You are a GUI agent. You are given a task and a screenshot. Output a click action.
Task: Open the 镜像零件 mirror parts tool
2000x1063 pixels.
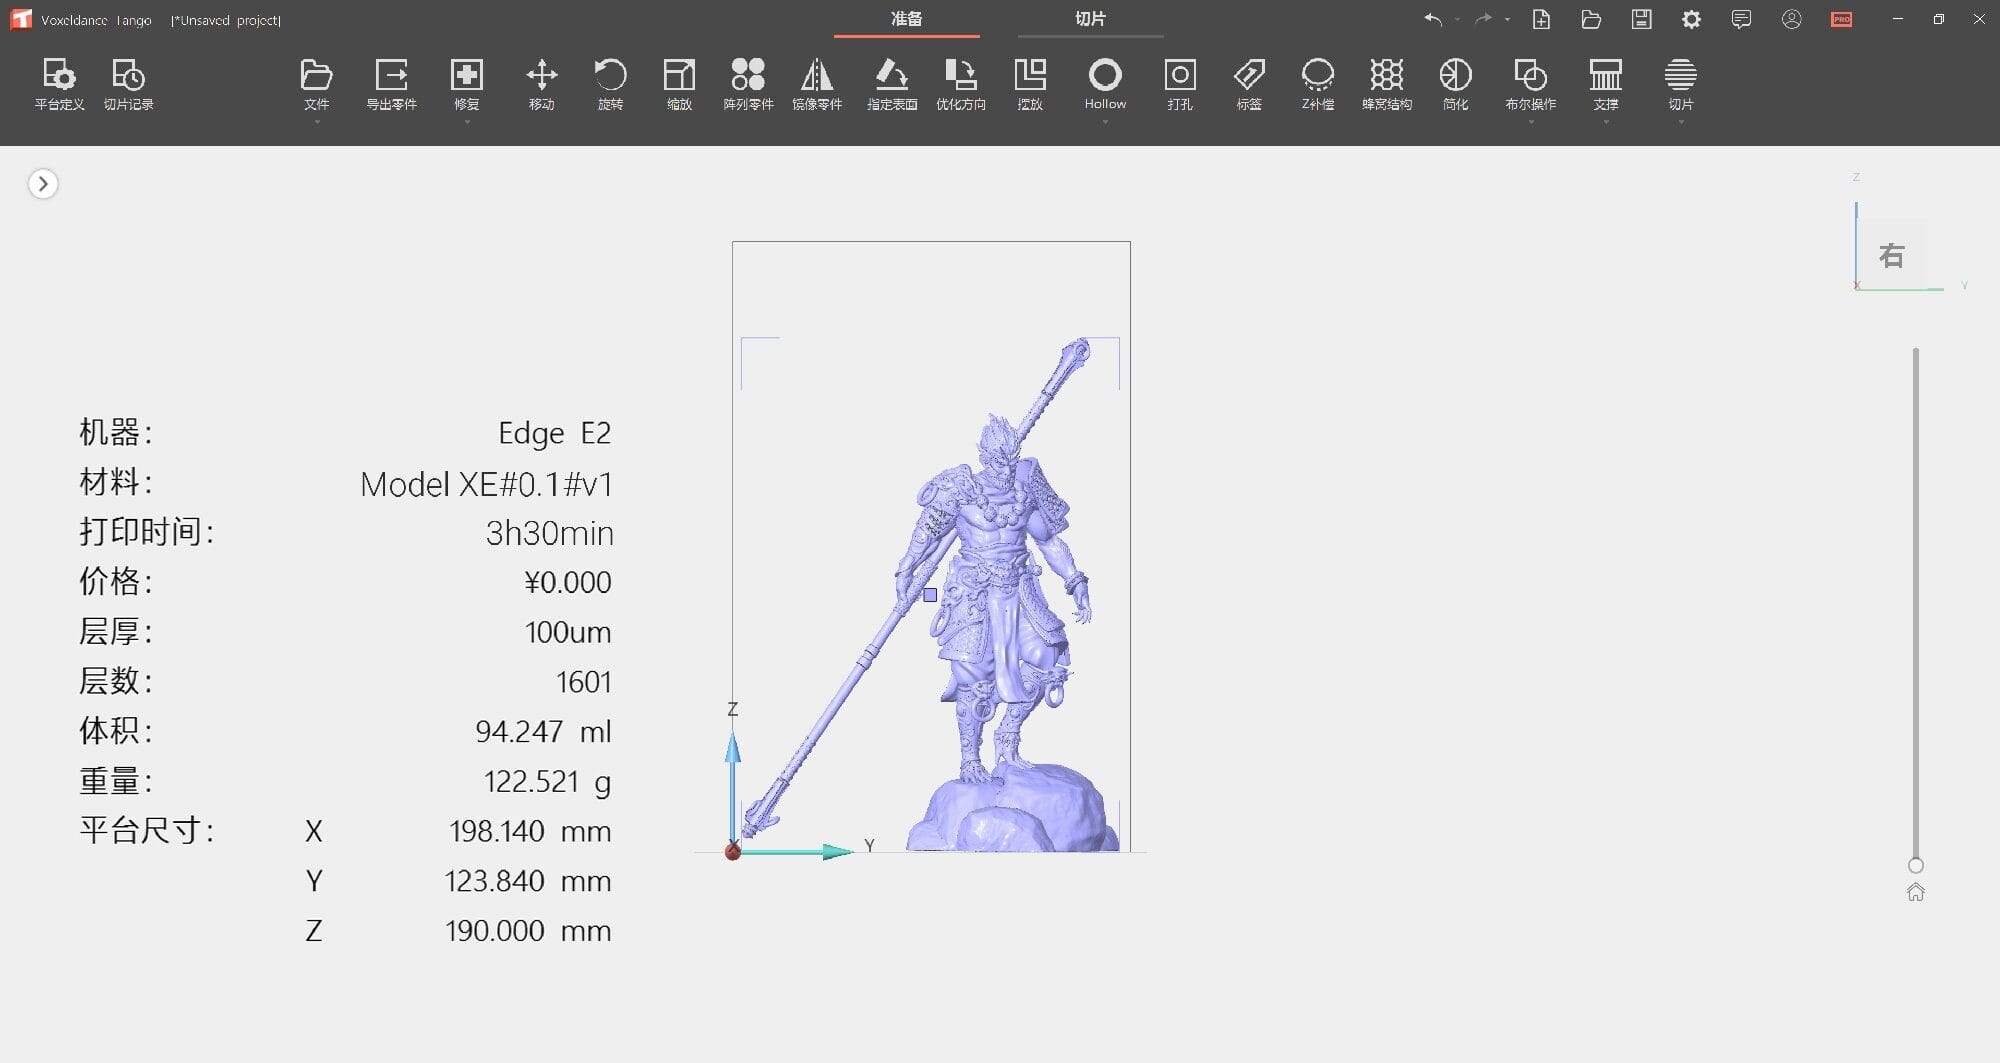point(817,84)
